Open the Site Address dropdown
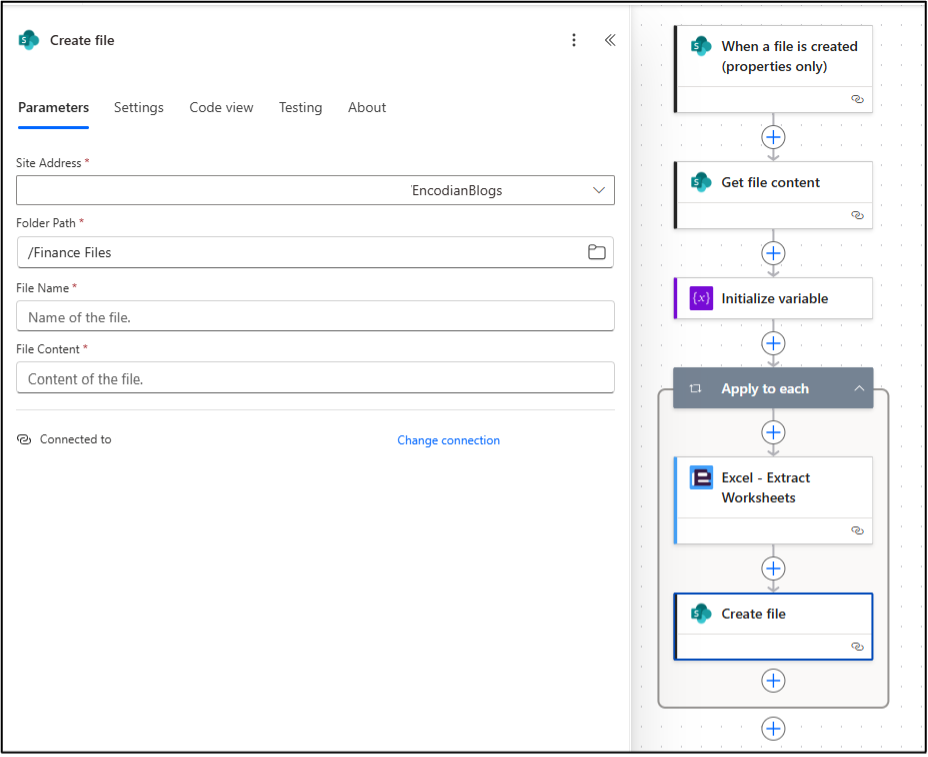The width and height of the screenshot is (928, 757). 598,190
